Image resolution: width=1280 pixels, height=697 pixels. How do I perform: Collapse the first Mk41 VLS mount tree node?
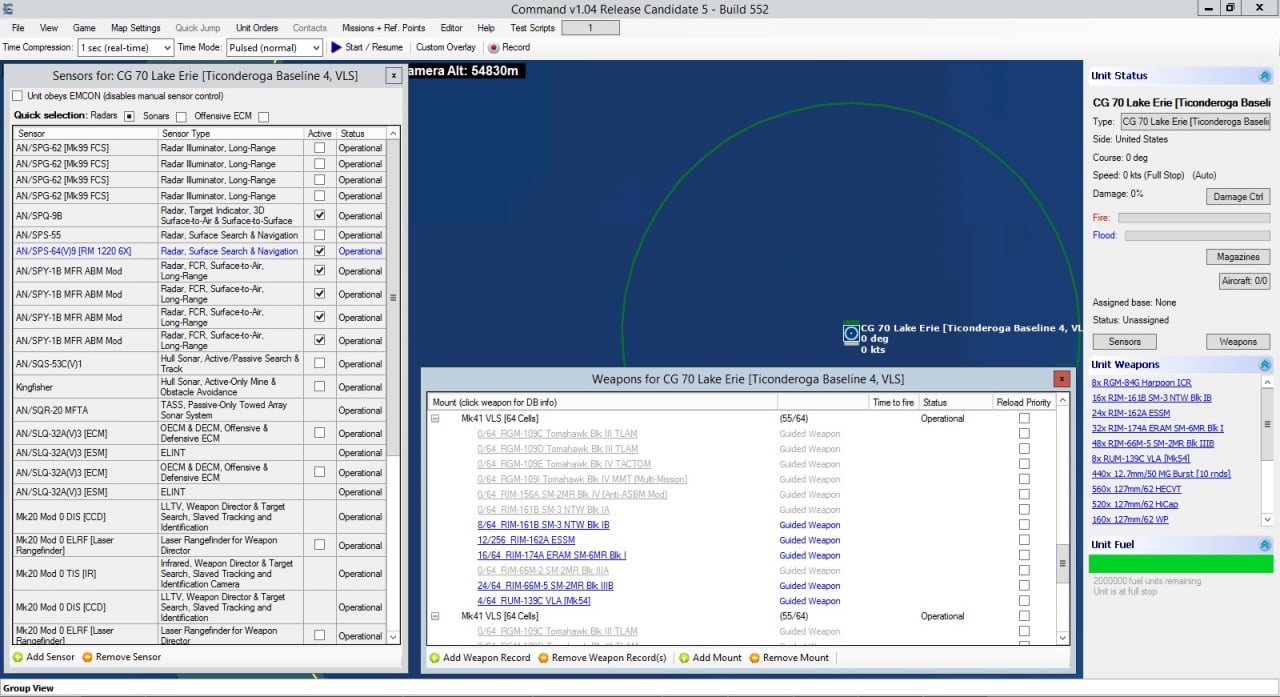click(435, 418)
